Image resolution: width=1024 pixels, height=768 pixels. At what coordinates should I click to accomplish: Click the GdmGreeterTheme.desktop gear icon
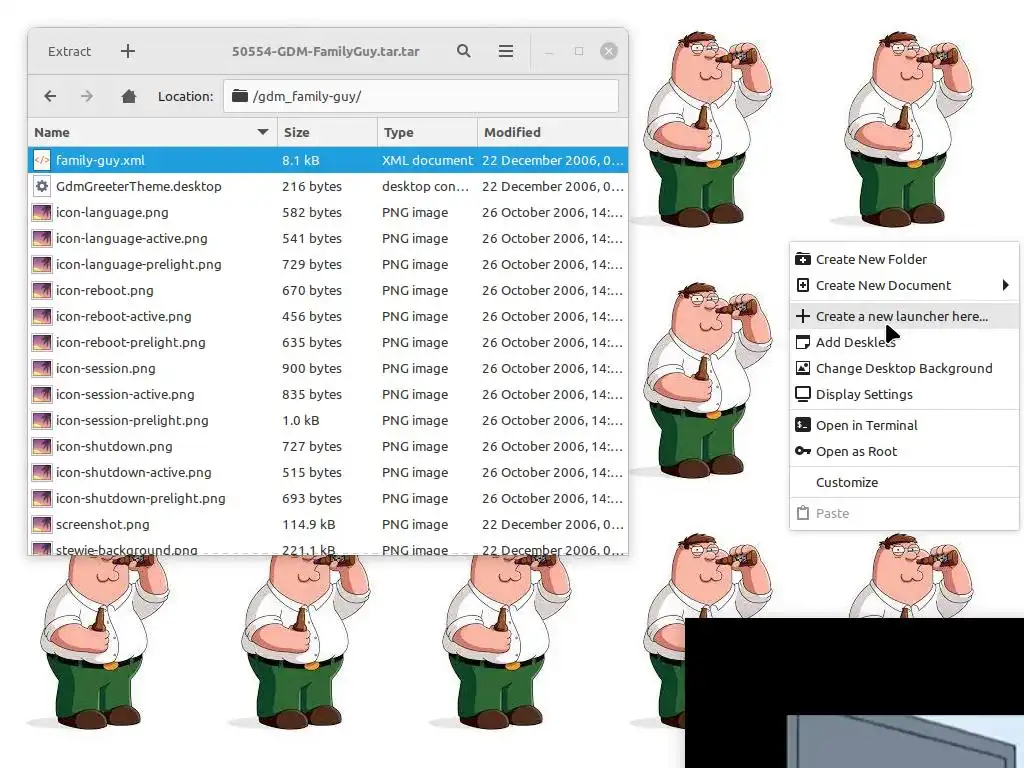coord(42,186)
